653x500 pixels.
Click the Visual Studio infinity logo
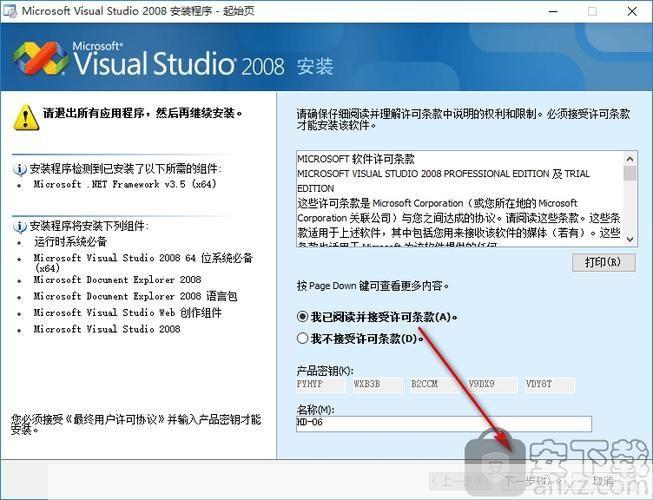coord(40,58)
